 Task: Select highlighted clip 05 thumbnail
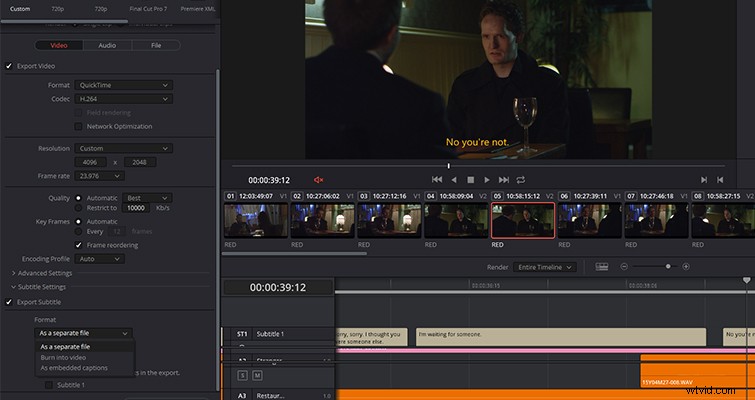coord(523,220)
